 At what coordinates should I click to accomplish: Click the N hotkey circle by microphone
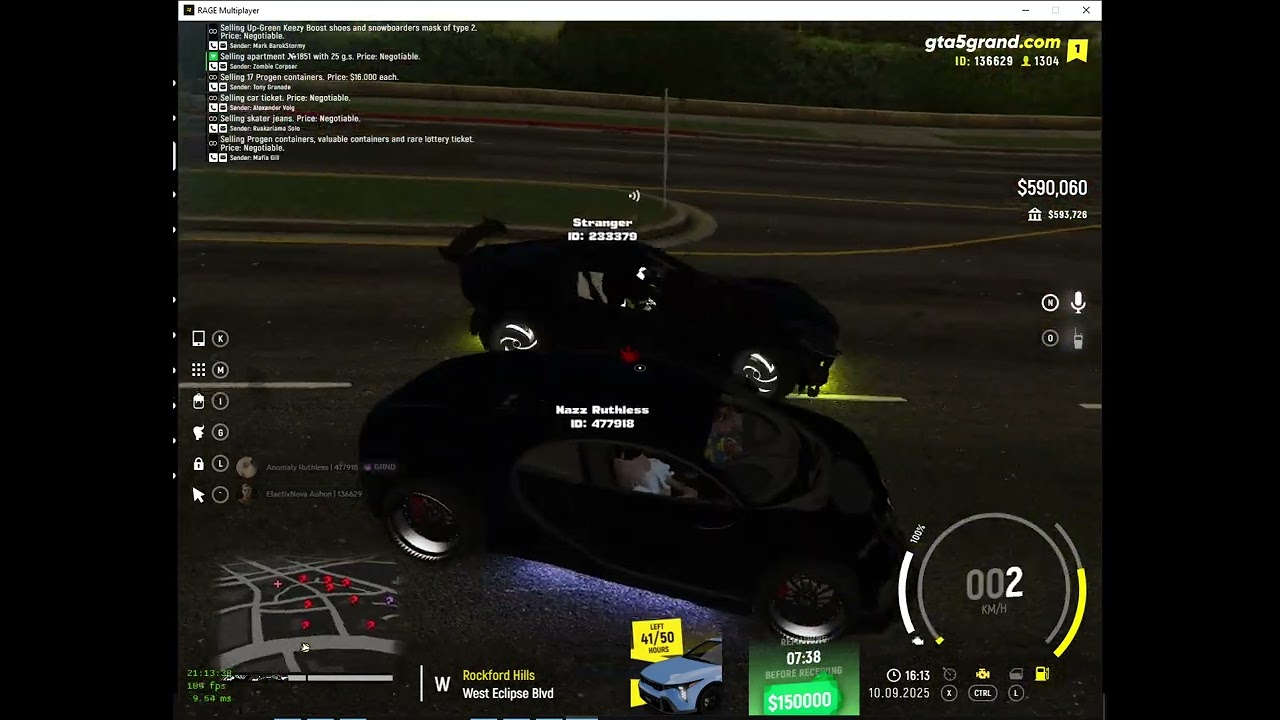pyautogui.click(x=1050, y=302)
